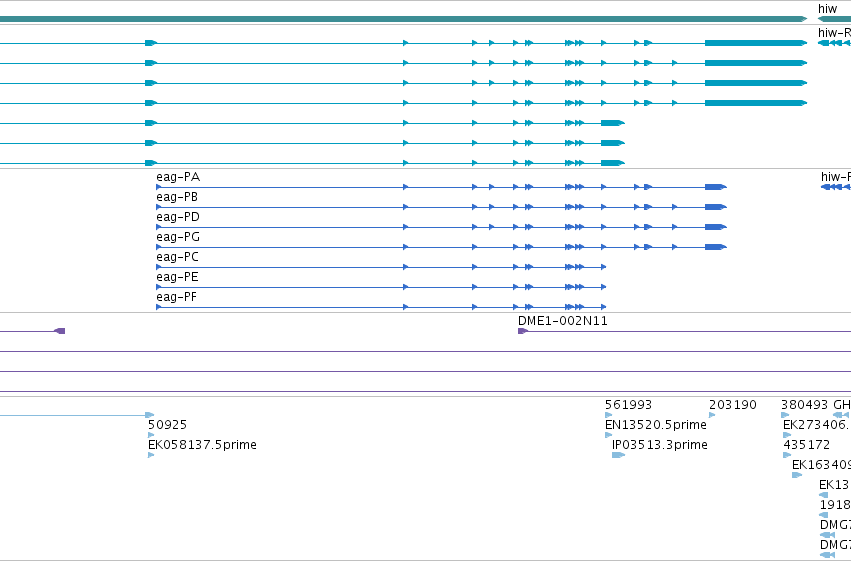The height and width of the screenshot is (561, 851).
Task: Click thick terminal exon of eag-PA row
Action: click(x=716, y=187)
